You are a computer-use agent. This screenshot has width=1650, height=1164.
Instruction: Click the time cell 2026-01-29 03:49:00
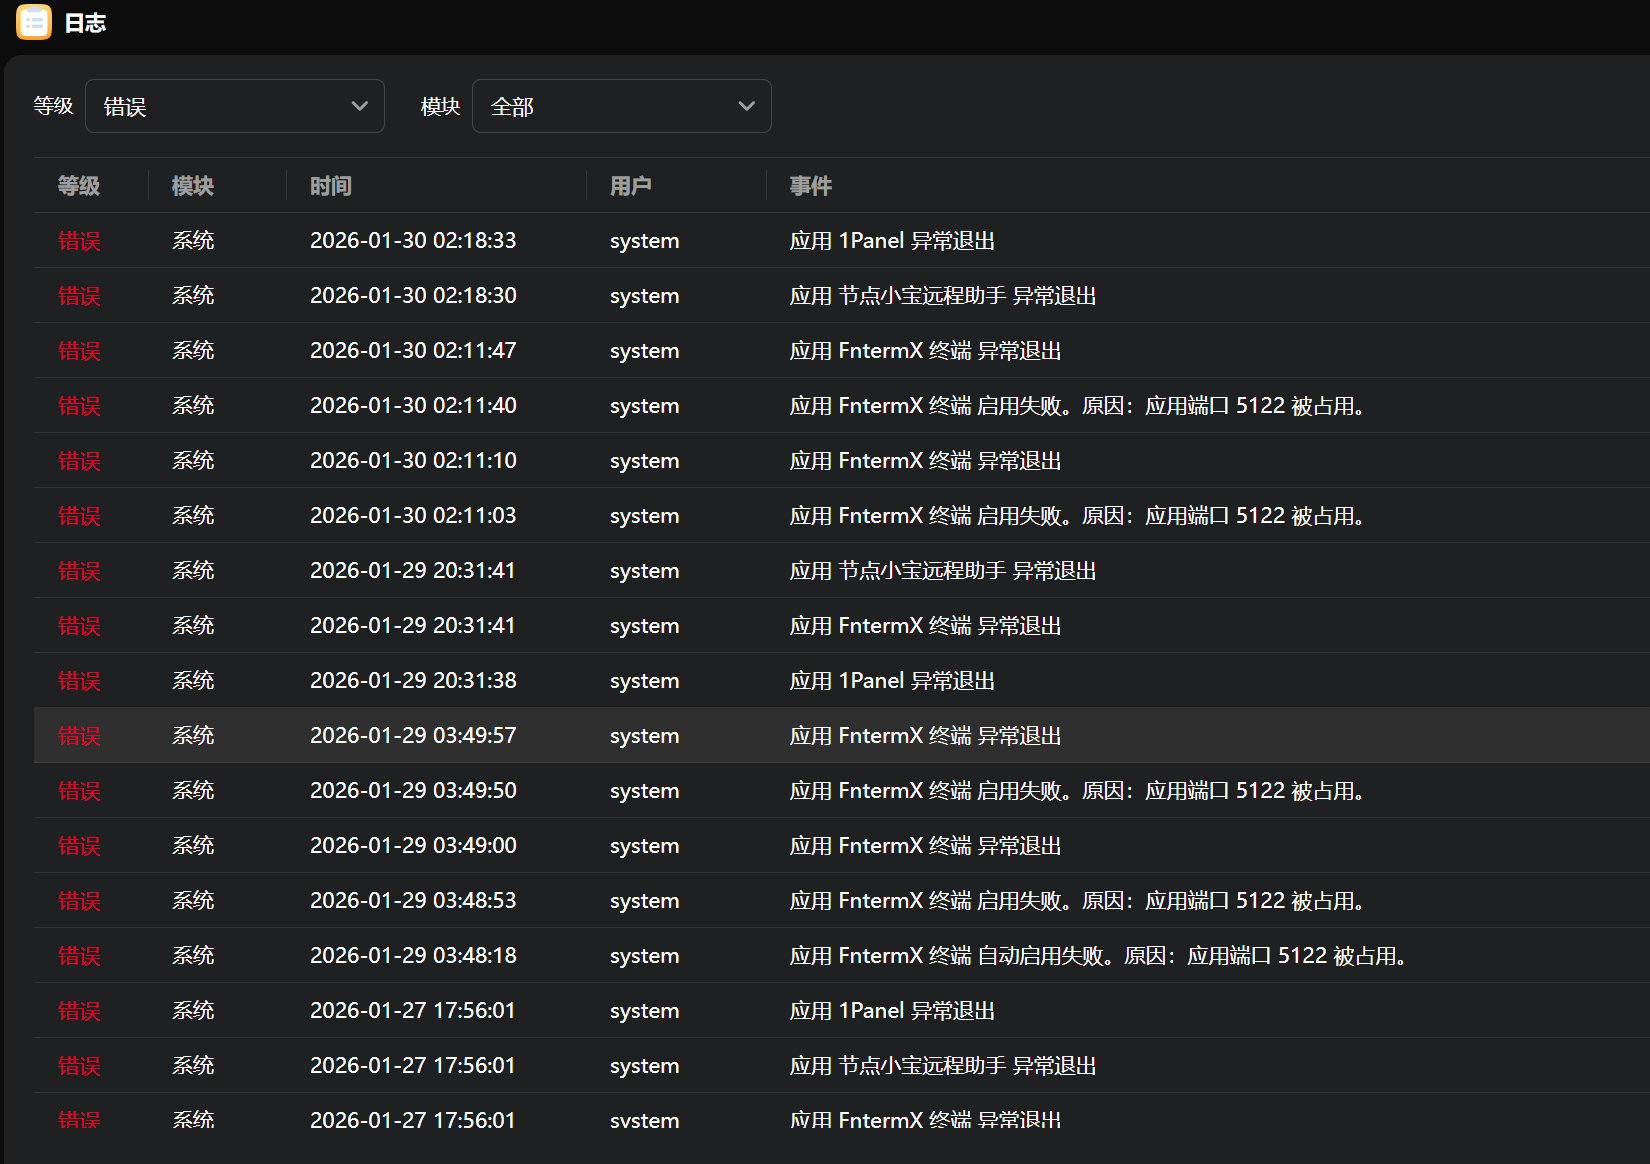tap(413, 845)
